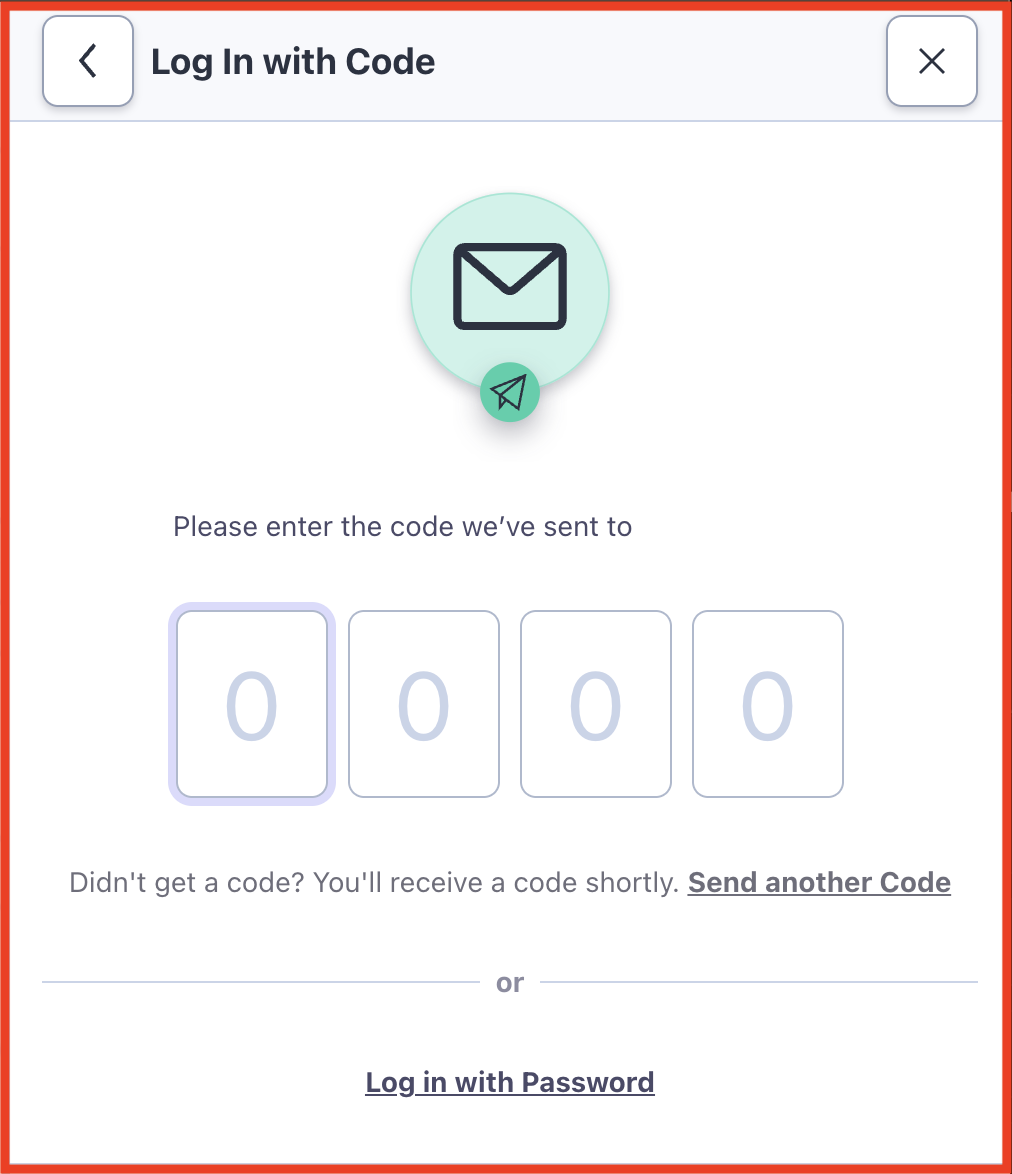The width and height of the screenshot is (1012, 1174).
Task: Focus the first code digit box
Action: 252,704
